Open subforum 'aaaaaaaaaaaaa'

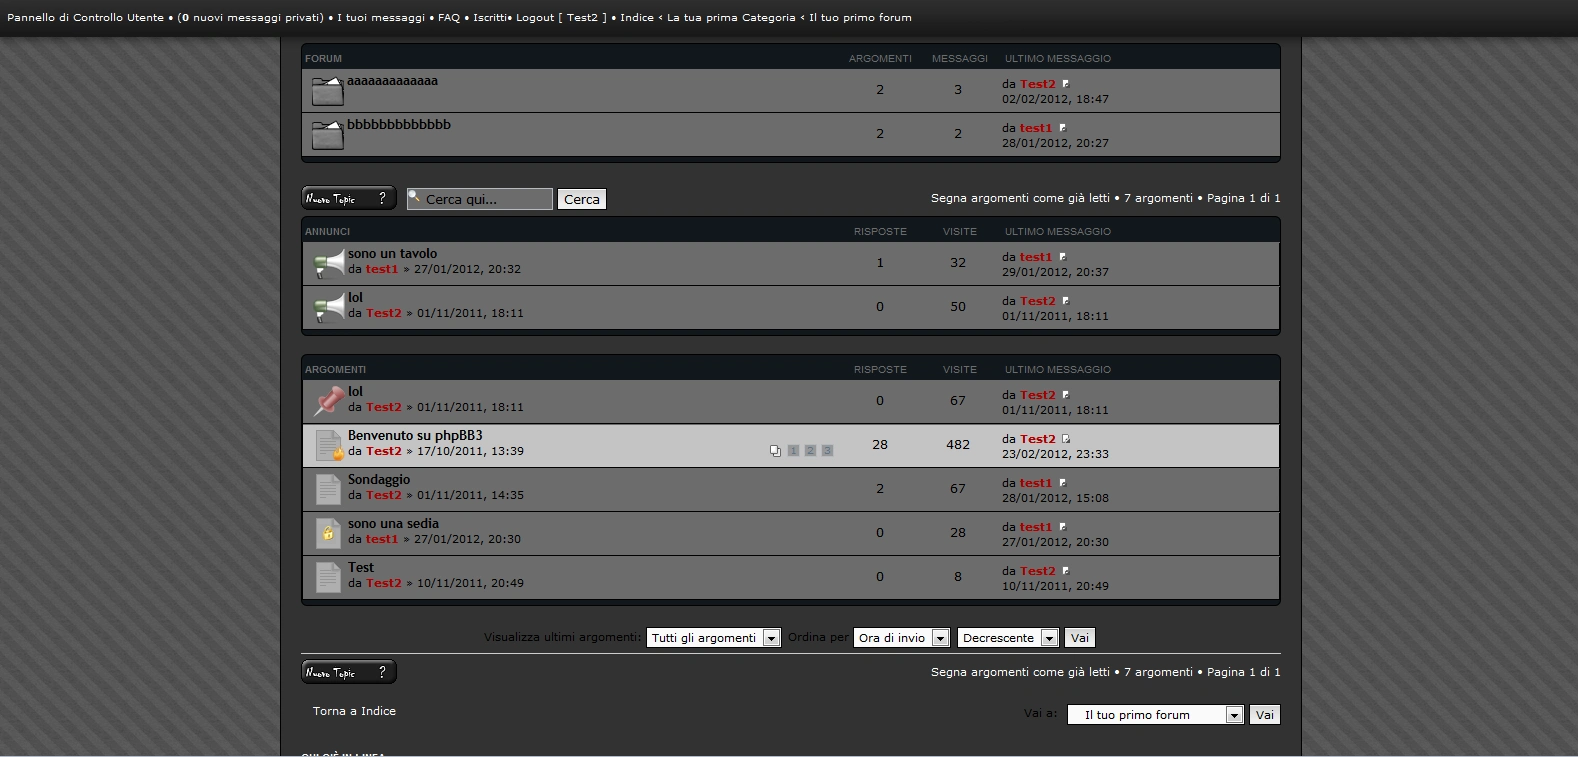392,81
